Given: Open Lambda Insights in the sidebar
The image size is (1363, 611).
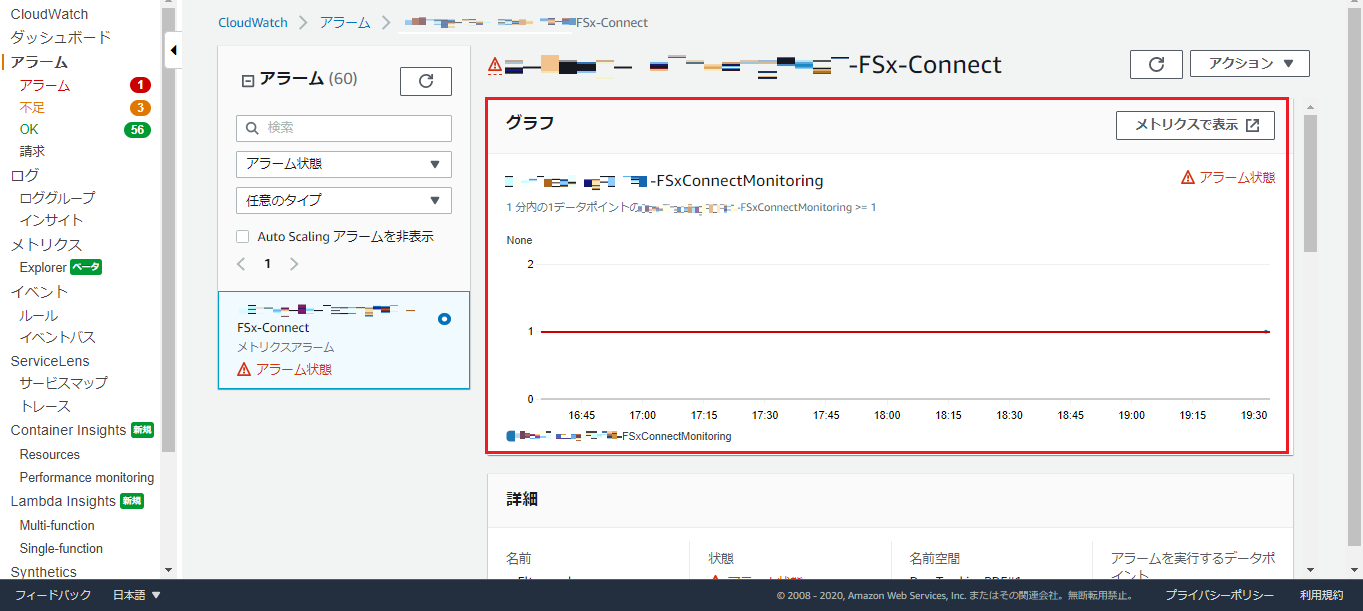Looking at the screenshot, I should [x=63, y=501].
